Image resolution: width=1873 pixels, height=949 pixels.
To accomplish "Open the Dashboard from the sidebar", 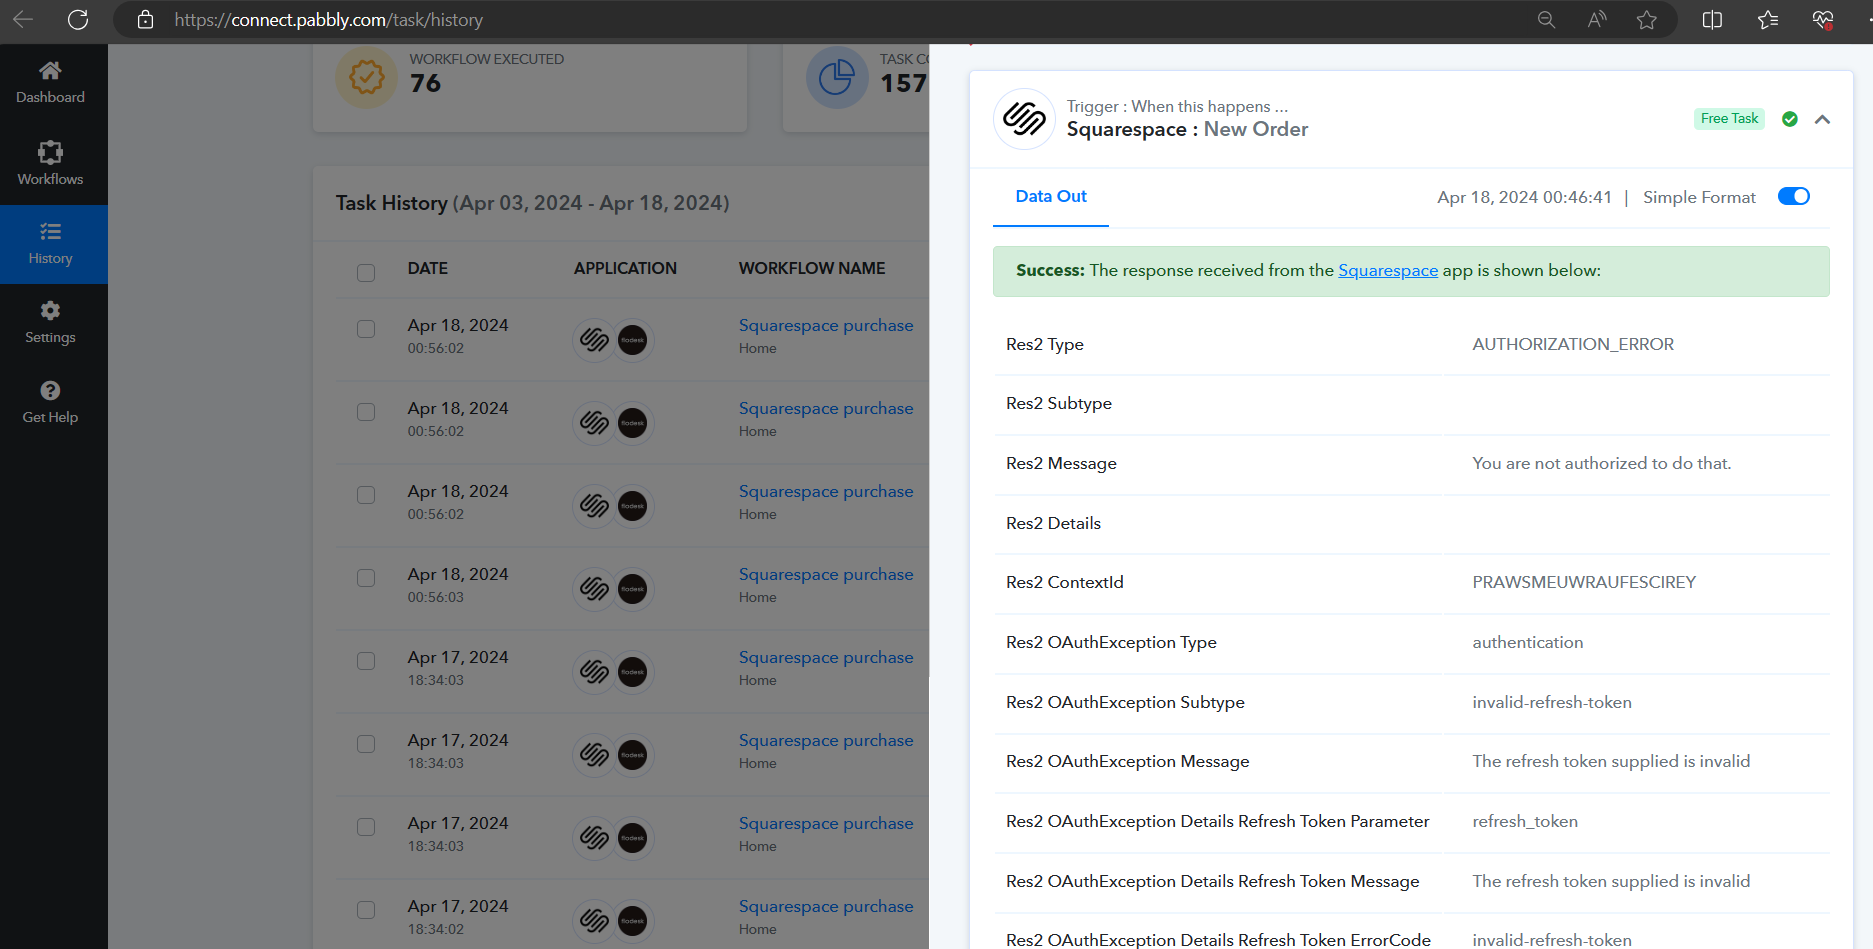I will point(50,83).
